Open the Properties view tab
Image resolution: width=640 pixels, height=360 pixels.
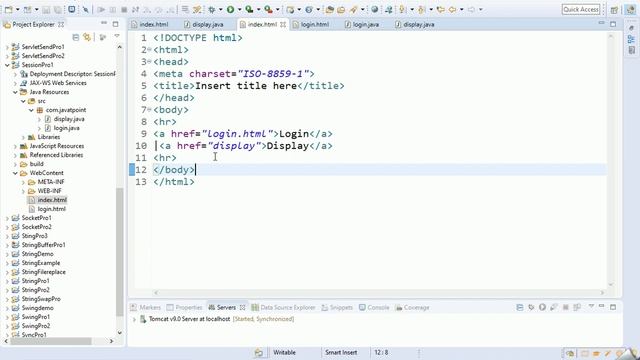click(184, 307)
